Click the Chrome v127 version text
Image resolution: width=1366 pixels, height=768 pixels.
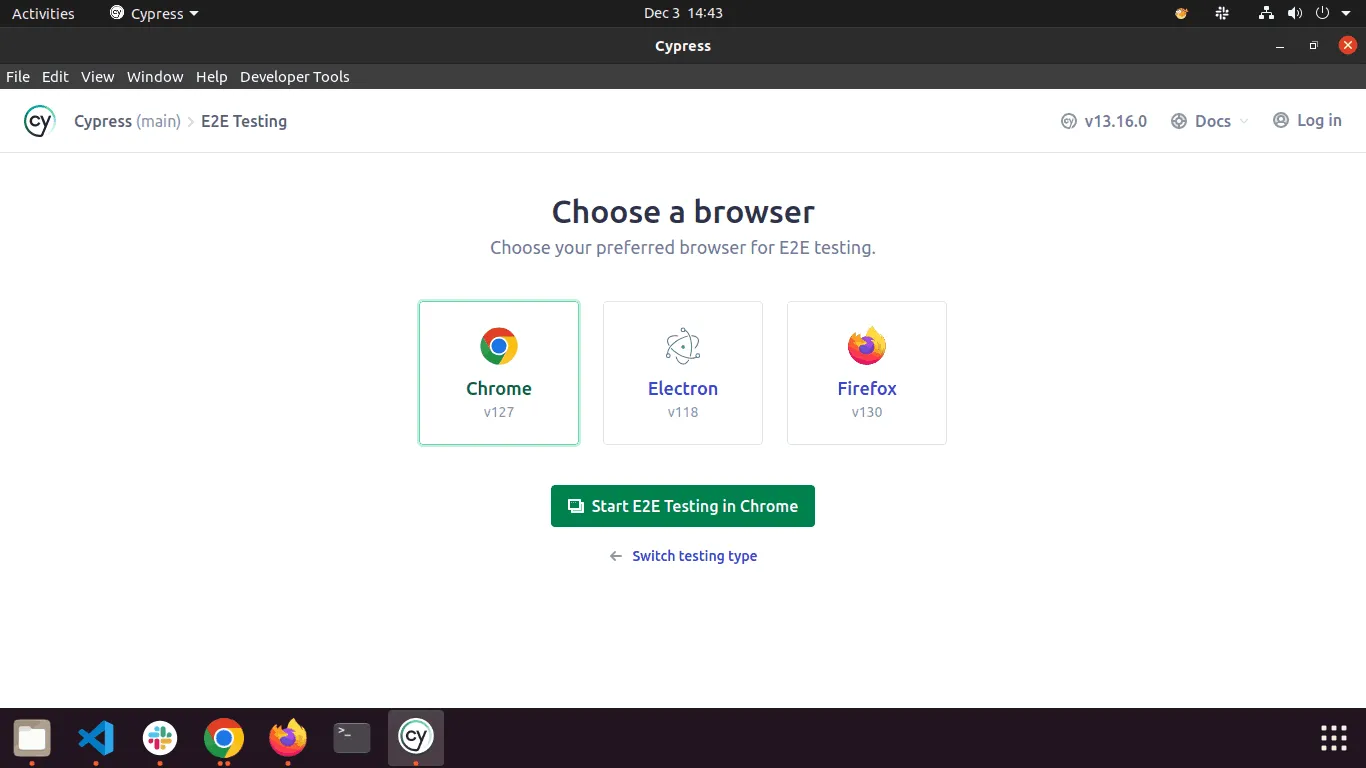[x=499, y=412]
